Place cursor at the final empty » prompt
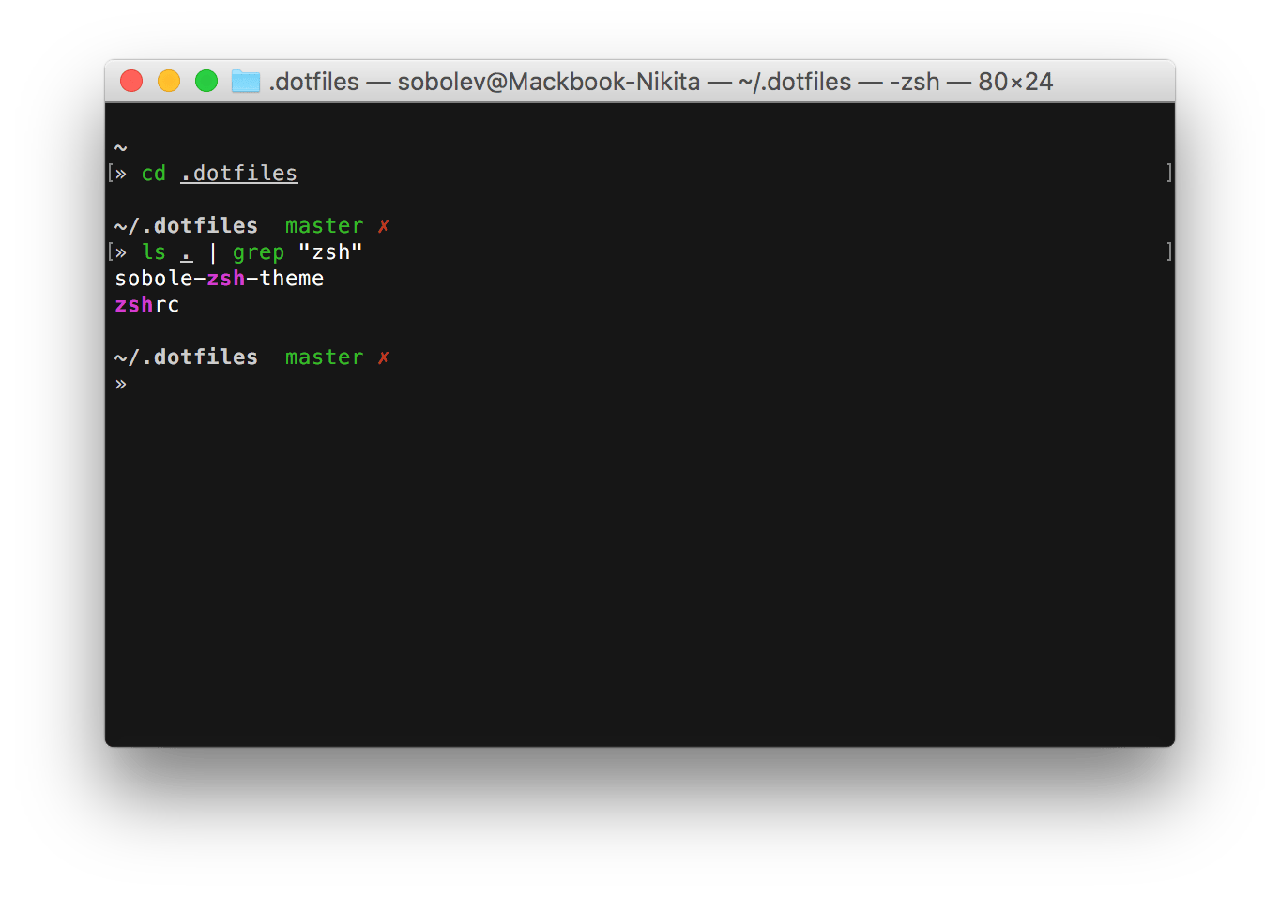1280x897 pixels. coord(121,383)
